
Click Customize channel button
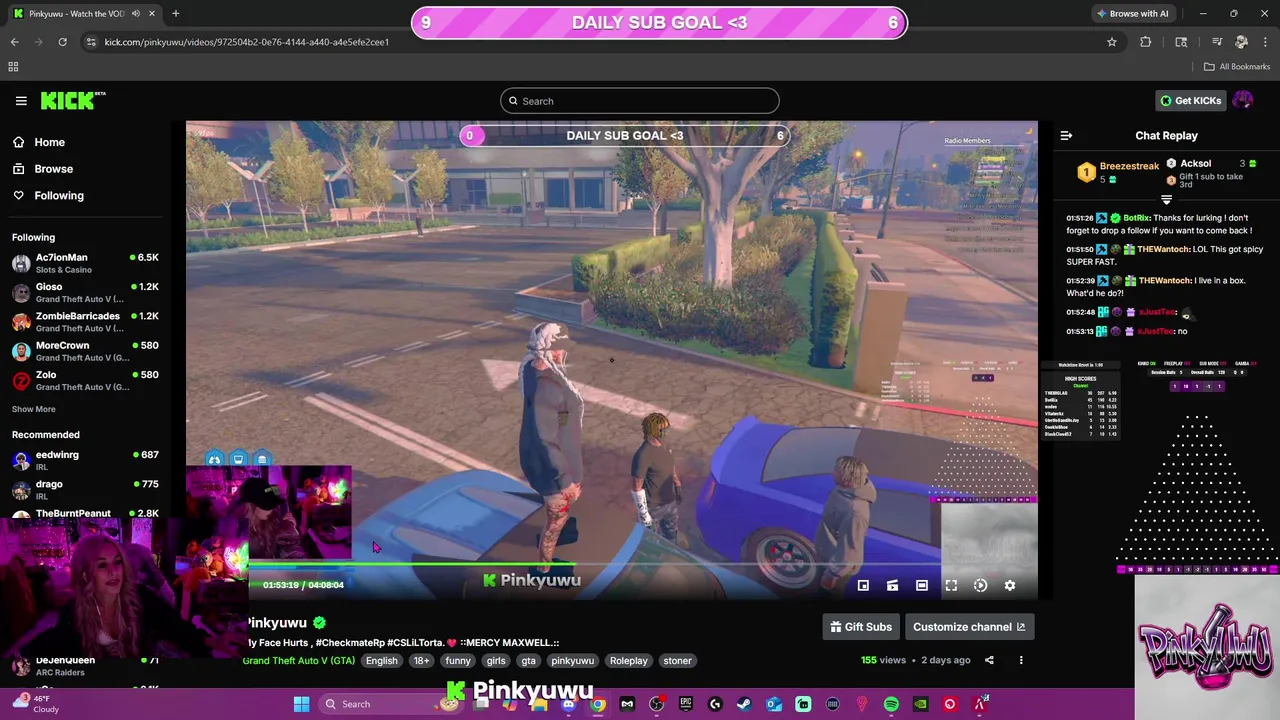tap(969, 627)
